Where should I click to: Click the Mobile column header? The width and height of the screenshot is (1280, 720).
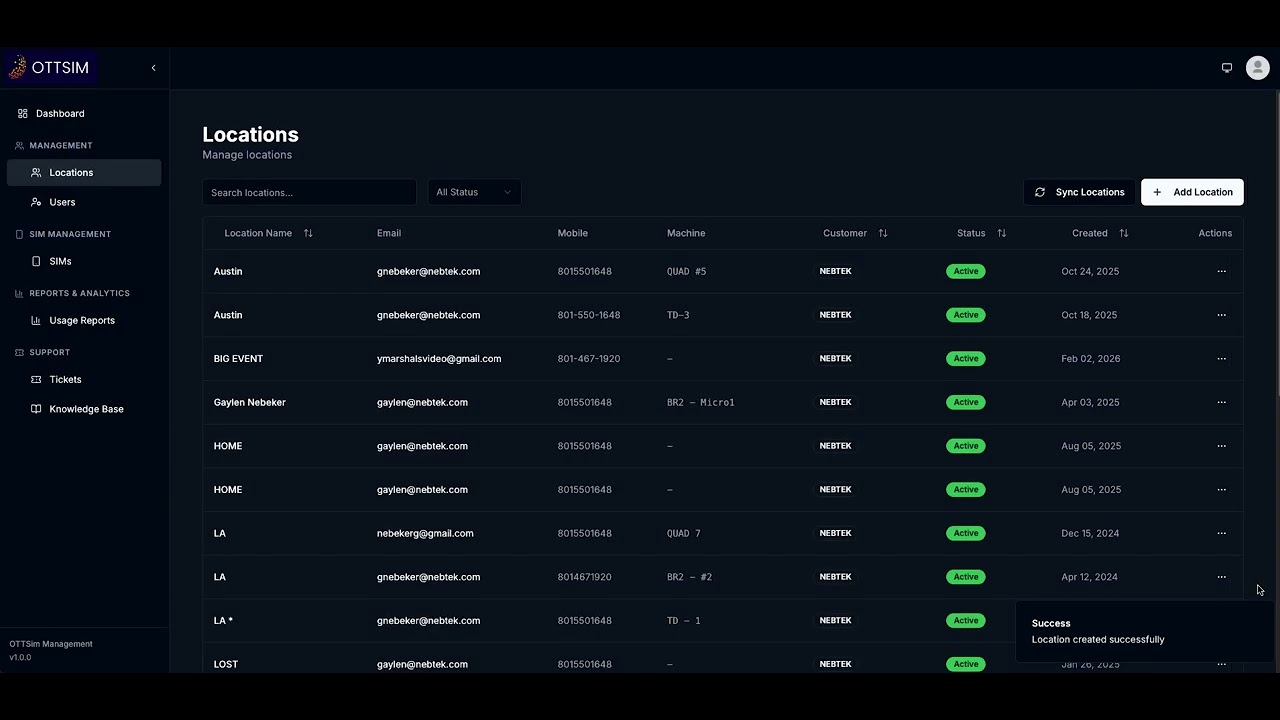573,233
